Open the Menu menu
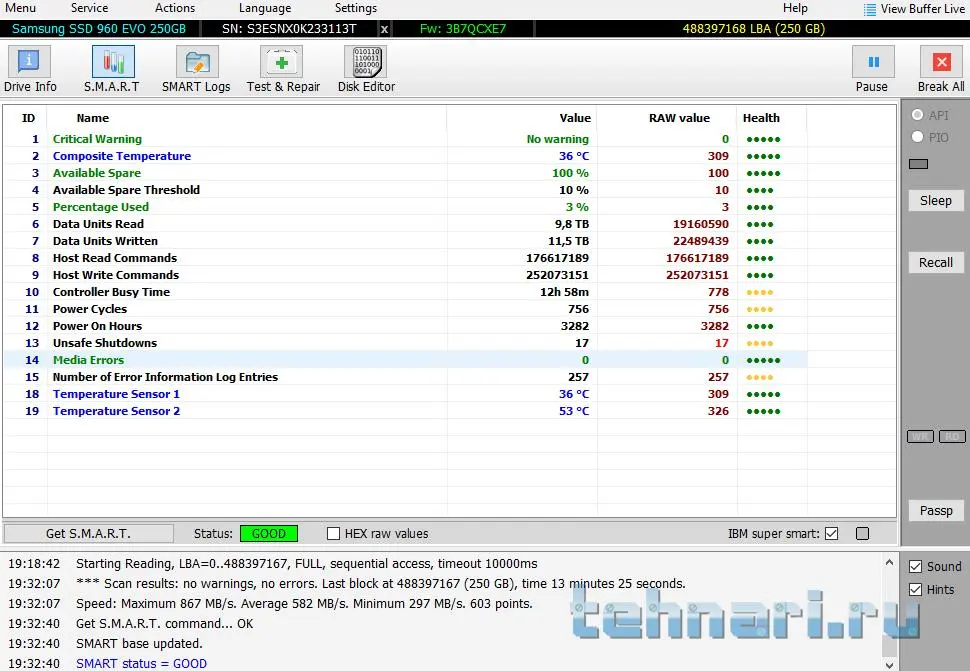 [x=20, y=8]
